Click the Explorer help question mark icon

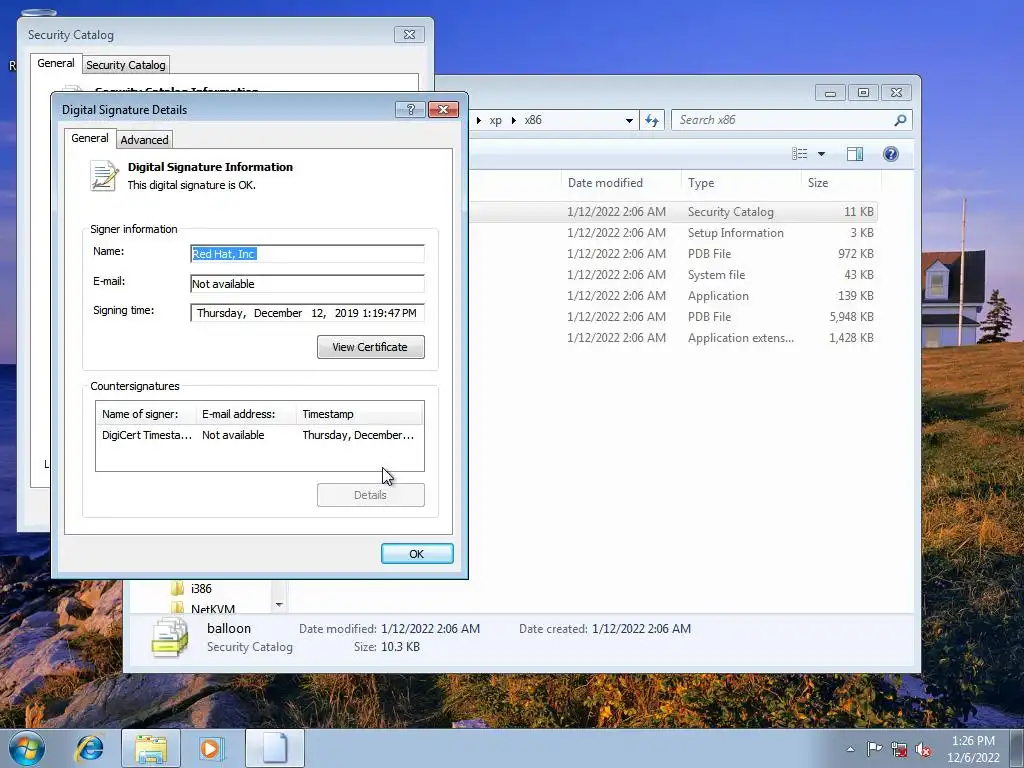pos(891,154)
